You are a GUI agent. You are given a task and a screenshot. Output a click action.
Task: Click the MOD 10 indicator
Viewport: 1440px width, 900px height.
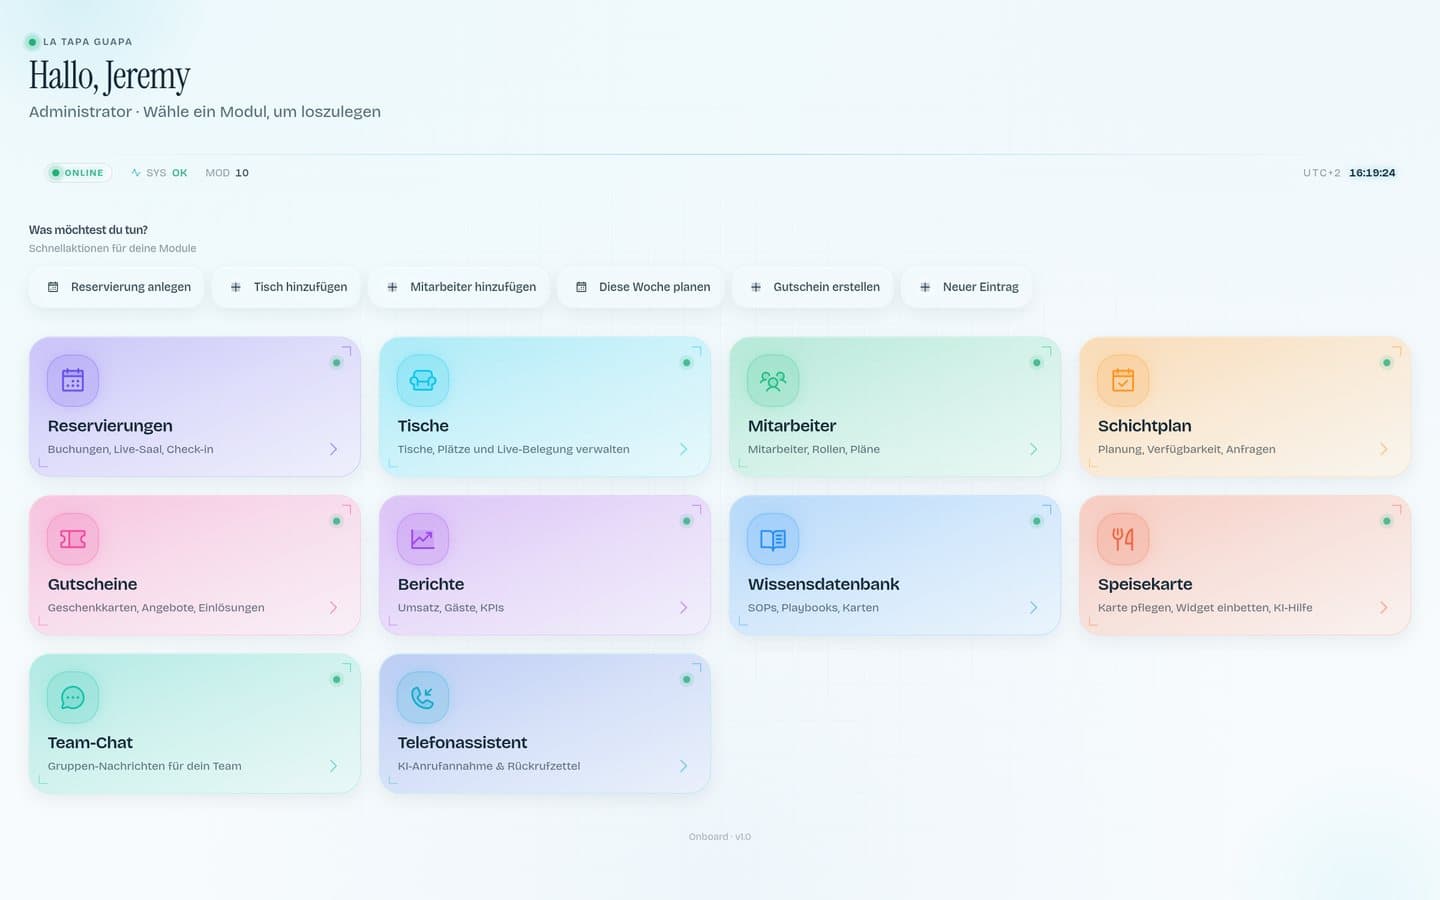(x=227, y=173)
